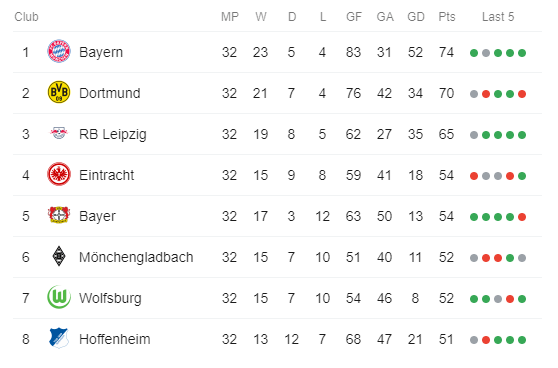Image resolution: width=558 pixels, height=368 pixels.
Task: Click the Dortmund BVB logo
Action: 59,92
